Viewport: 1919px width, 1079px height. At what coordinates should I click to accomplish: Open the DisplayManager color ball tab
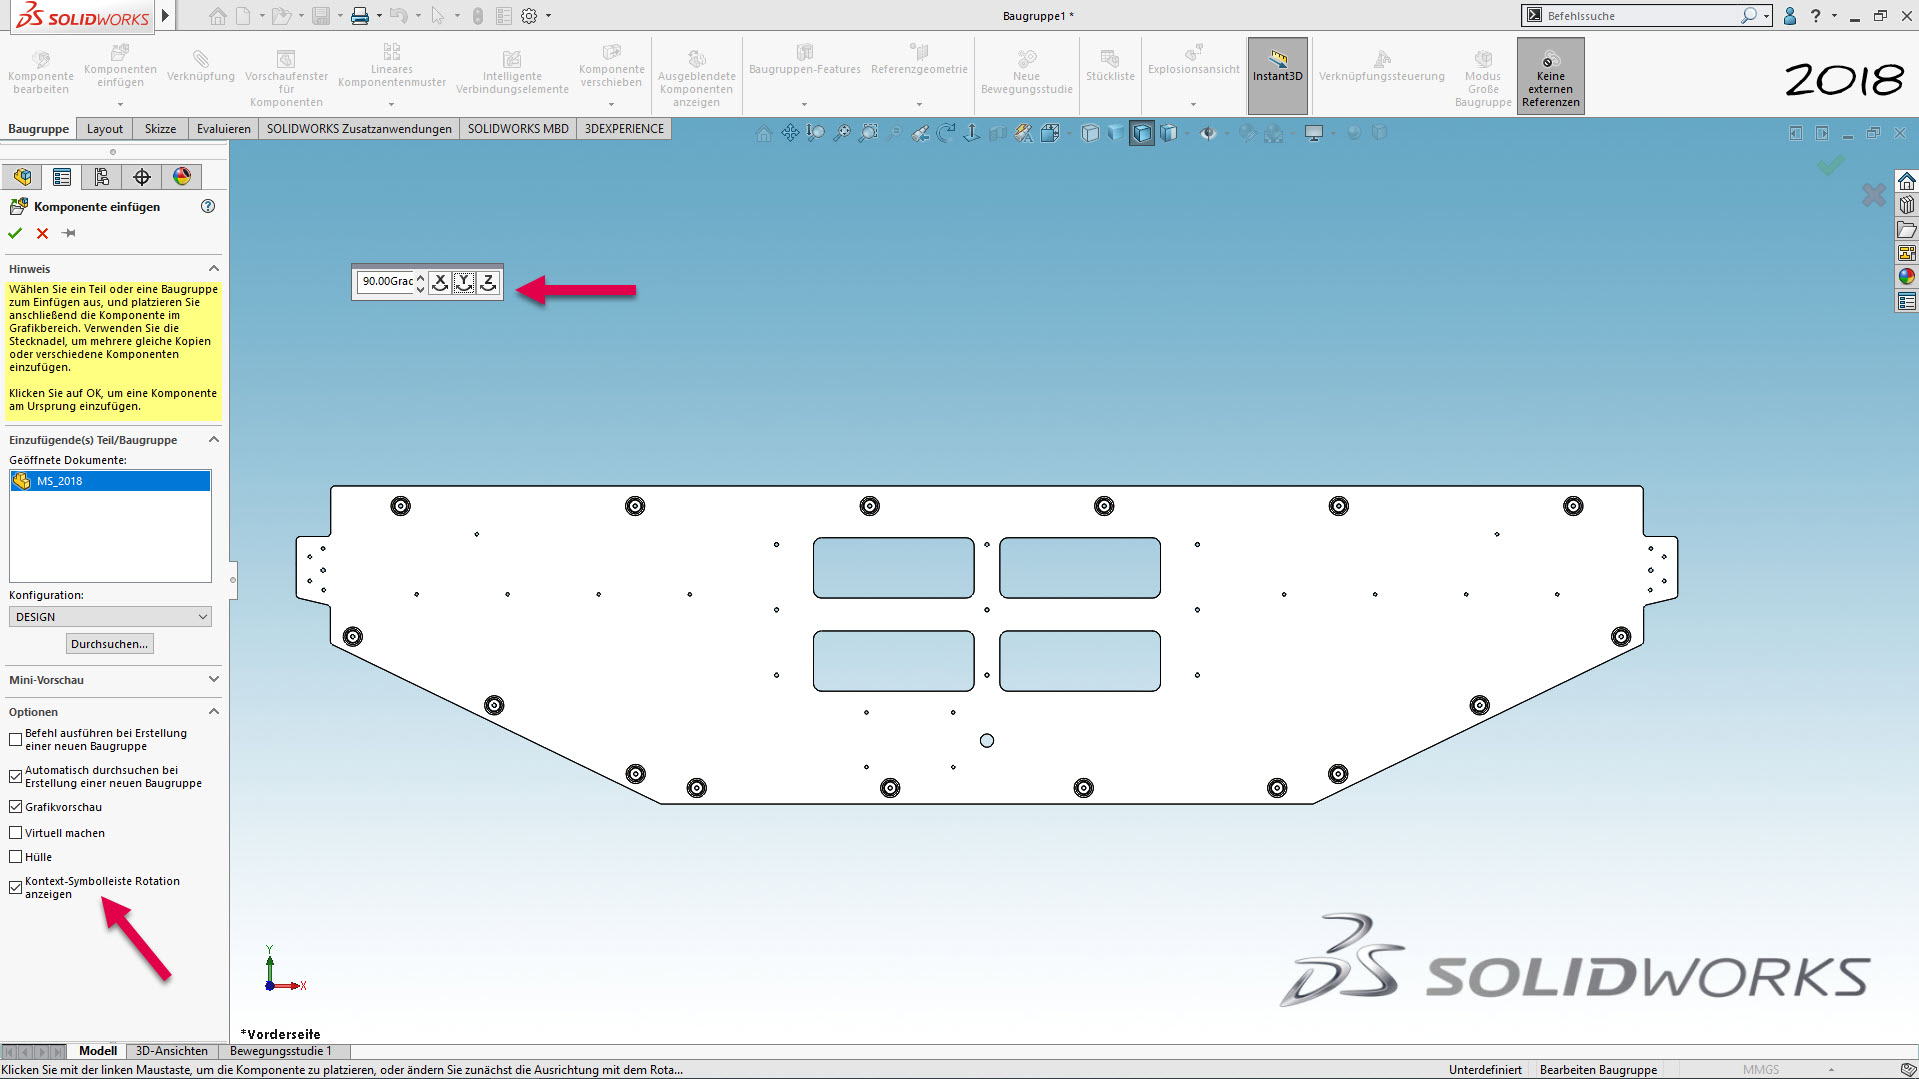point(182,177)
